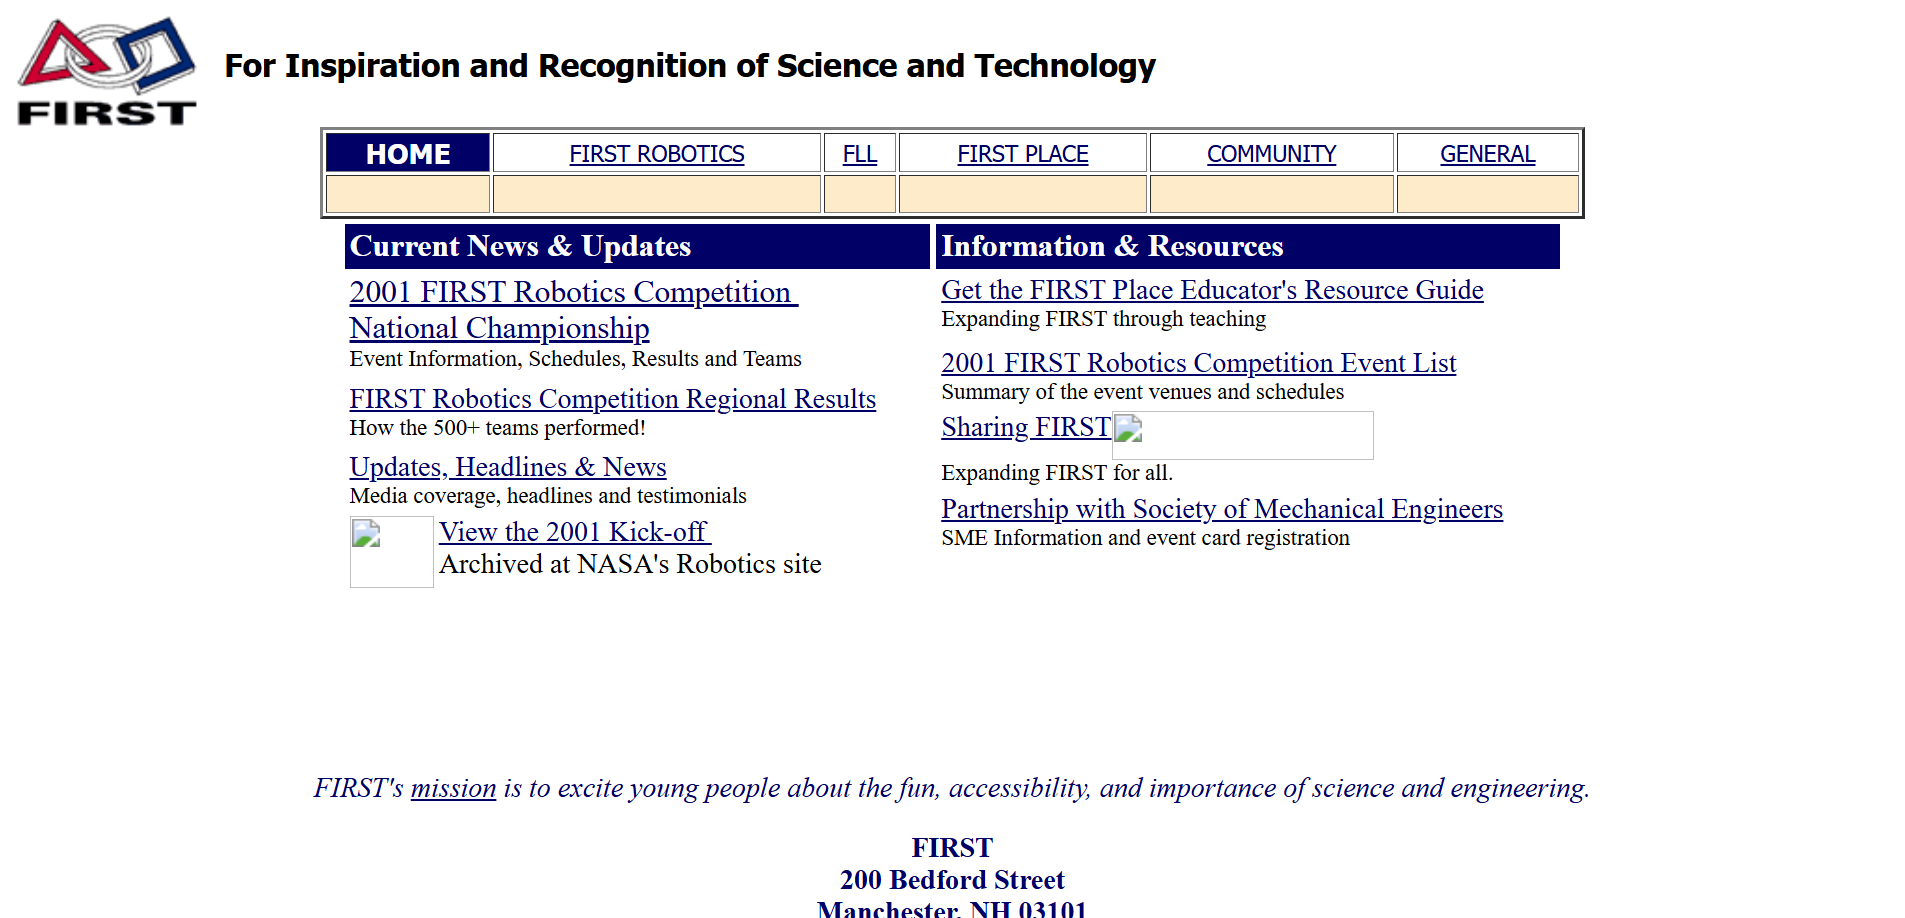
Task: Open the COMMUNITY navigation item
Action: 1271,154
